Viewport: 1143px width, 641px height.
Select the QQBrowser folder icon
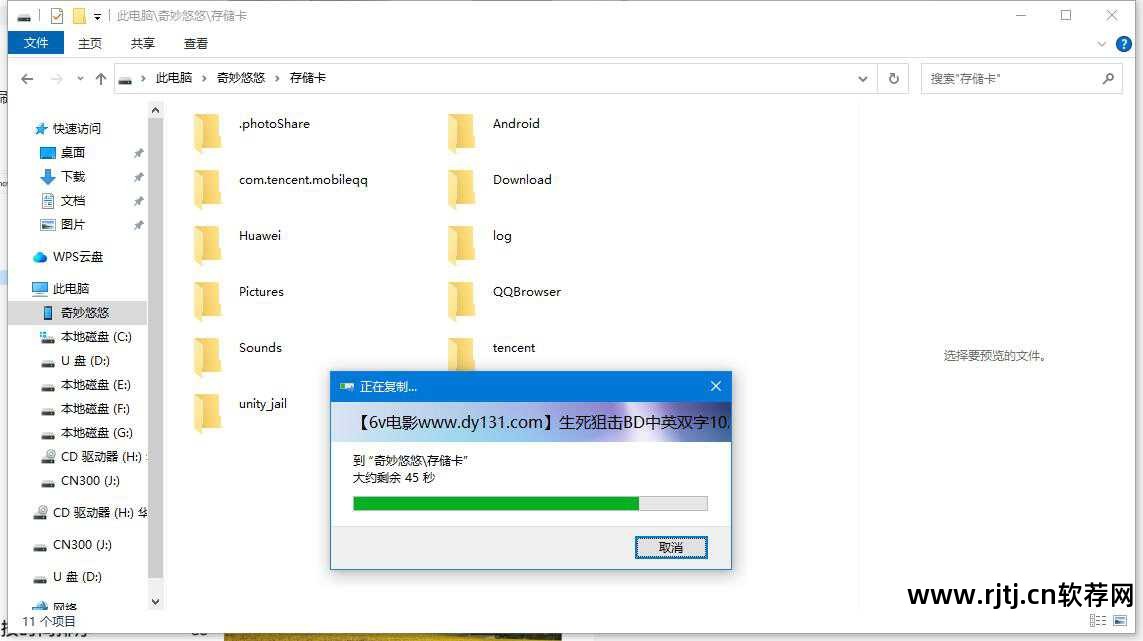click(x=461, y=301)
